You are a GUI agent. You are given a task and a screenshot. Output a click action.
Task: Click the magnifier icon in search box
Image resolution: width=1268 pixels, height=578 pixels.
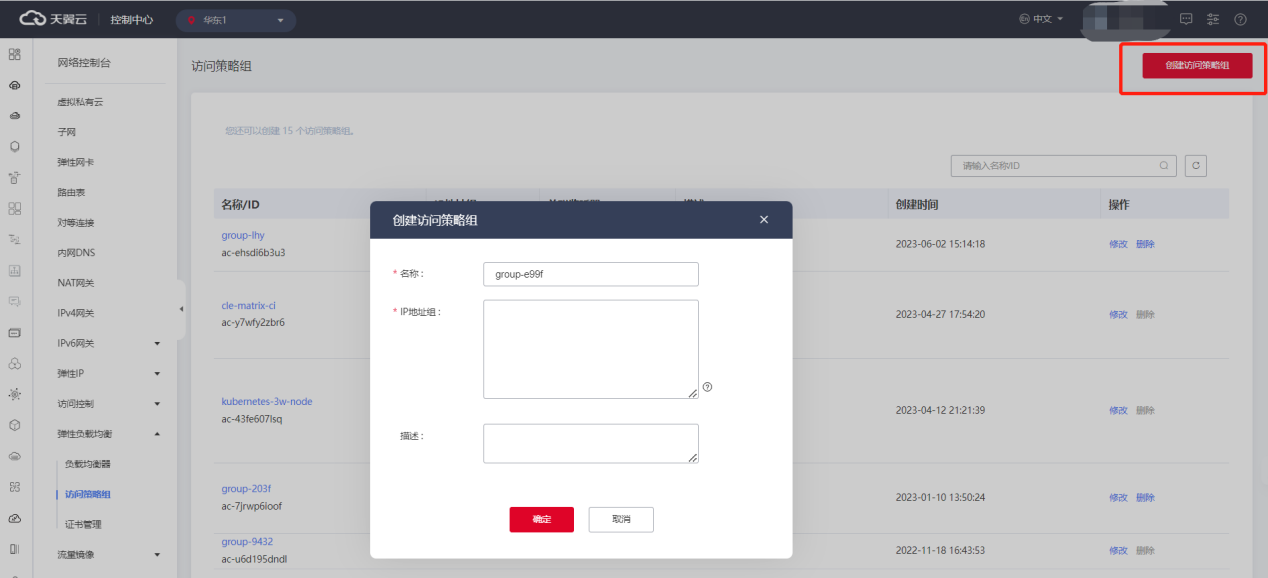pos(1164,166)
